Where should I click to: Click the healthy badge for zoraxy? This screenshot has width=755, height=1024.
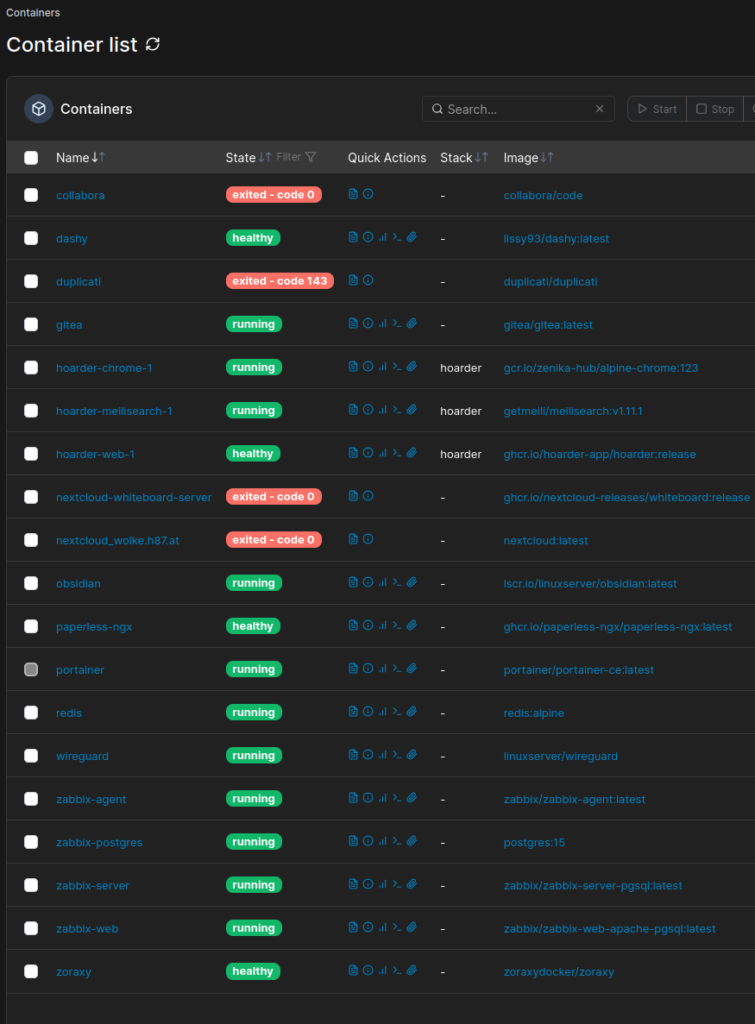(253, 971)
